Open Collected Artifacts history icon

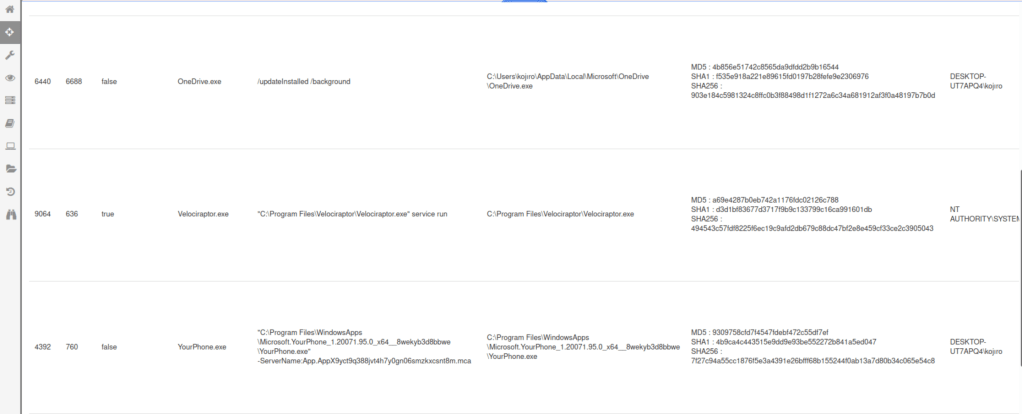10,192
